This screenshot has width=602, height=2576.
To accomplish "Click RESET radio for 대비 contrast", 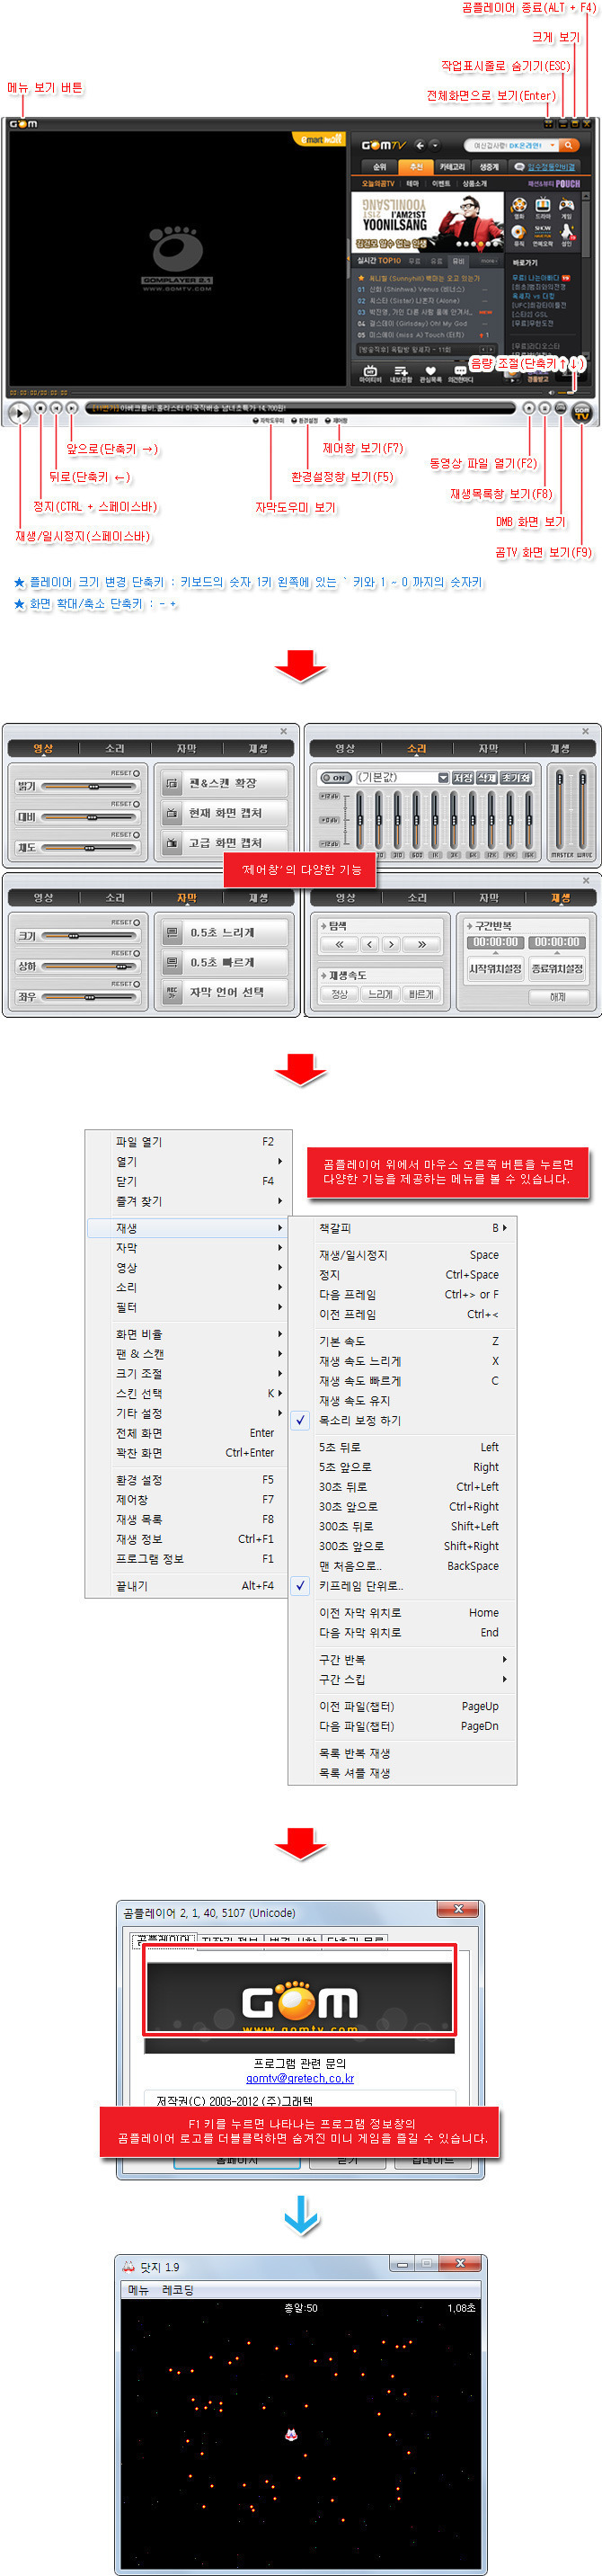I will 136,804.
